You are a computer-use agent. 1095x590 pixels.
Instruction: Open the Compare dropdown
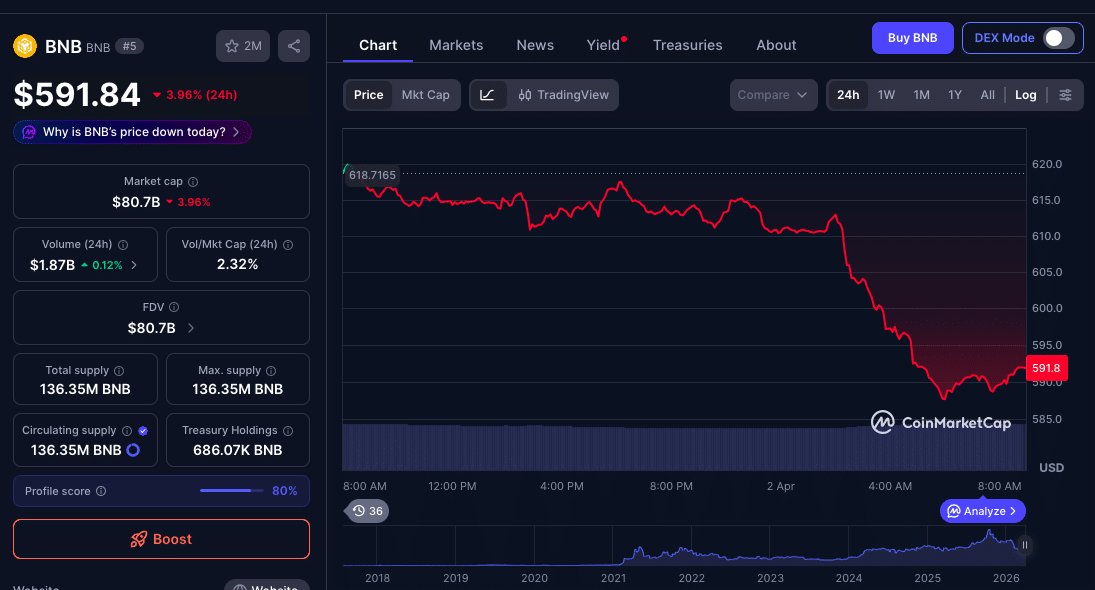tap(773, 95)
